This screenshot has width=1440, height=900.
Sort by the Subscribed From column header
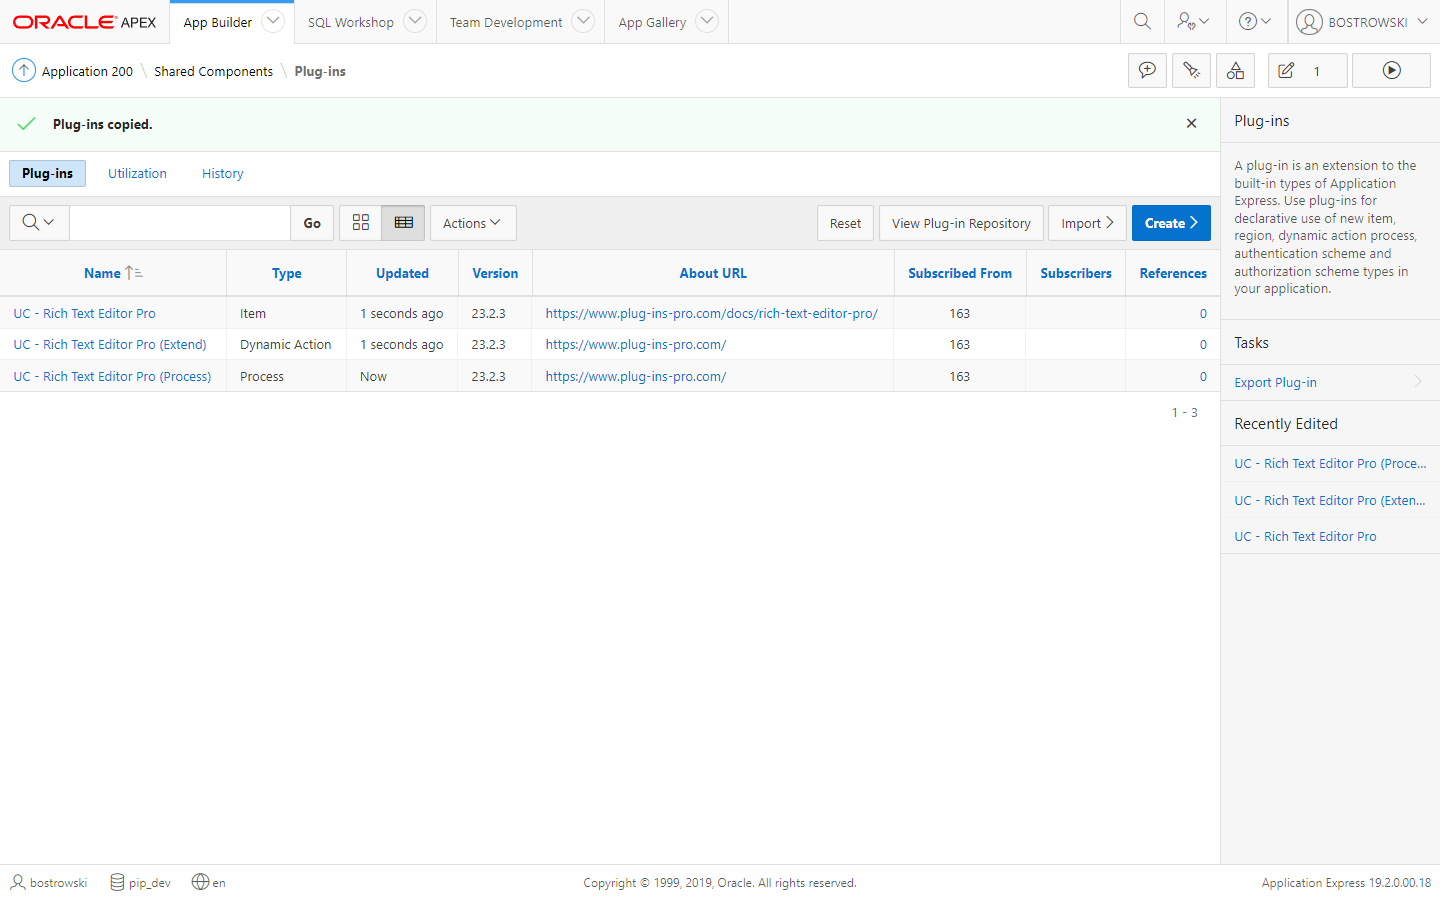coord(960,273)
